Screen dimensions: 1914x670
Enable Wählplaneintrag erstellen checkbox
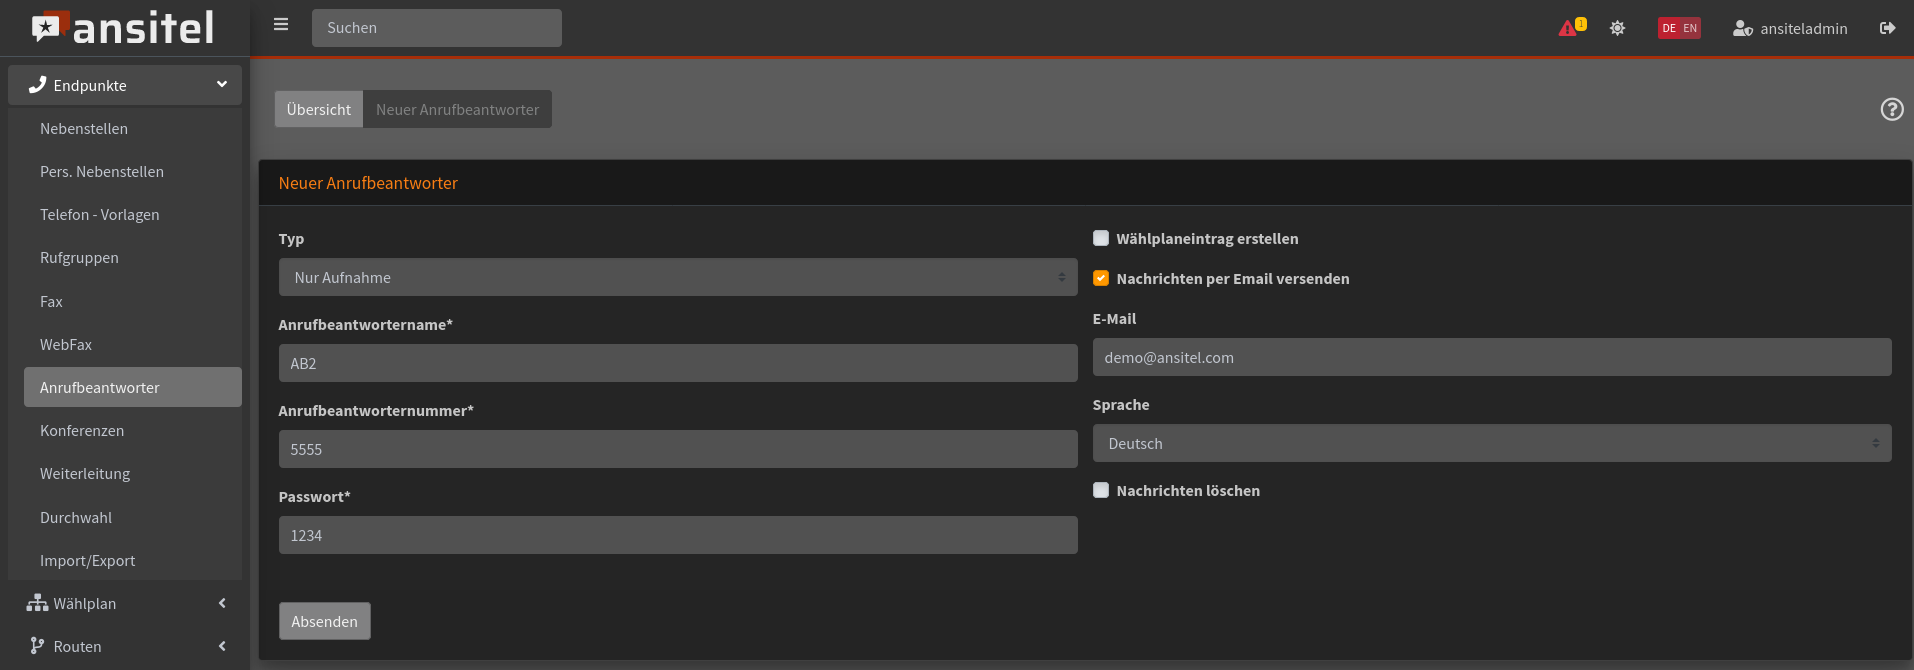pos(1101,238)
